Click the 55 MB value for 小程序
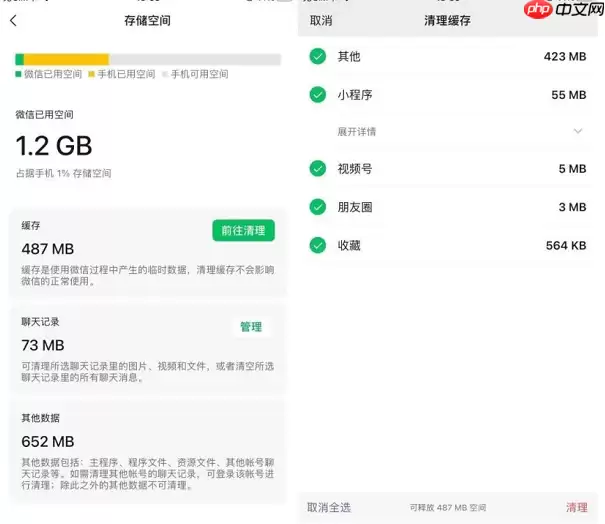The height and width of the screenshot is (524, 605). 569,95
